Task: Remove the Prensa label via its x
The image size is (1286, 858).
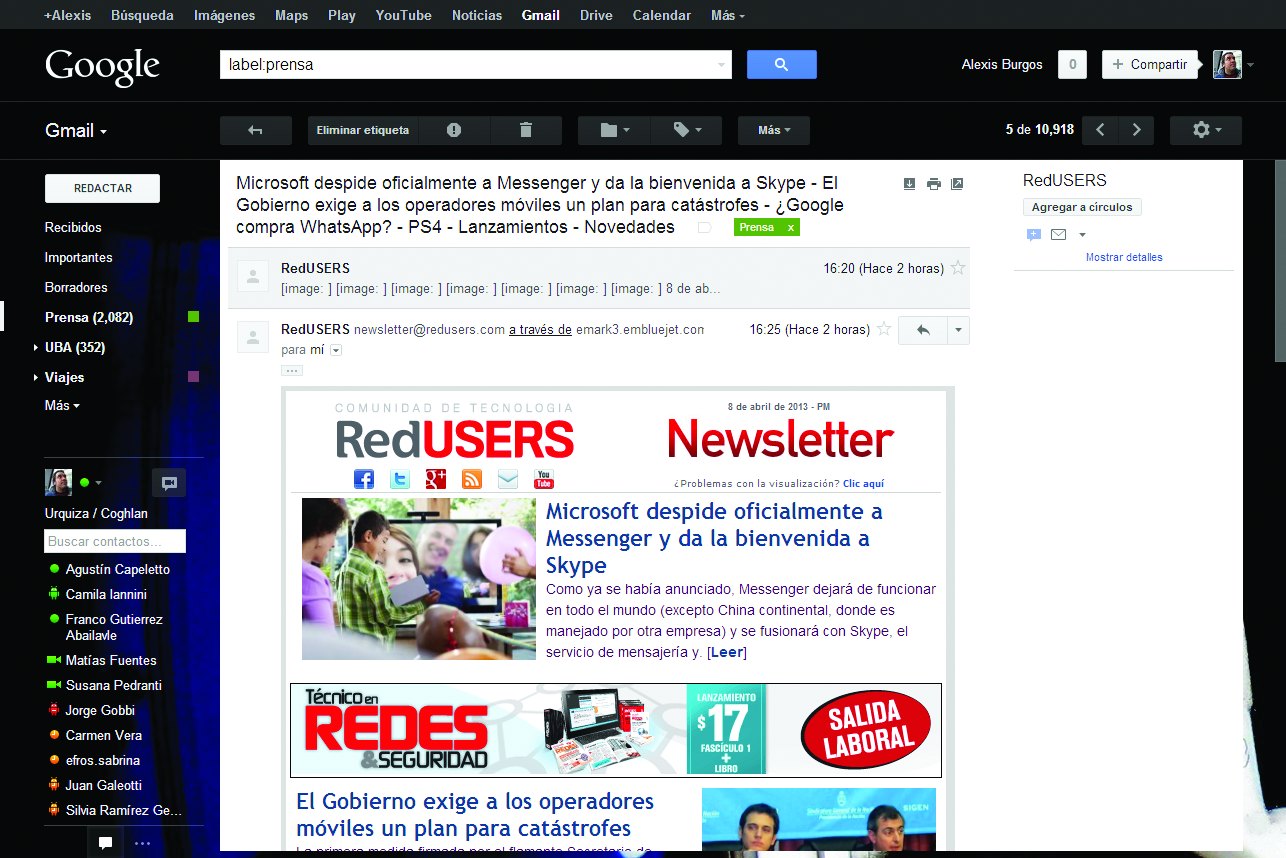Action: click(791, 228)
